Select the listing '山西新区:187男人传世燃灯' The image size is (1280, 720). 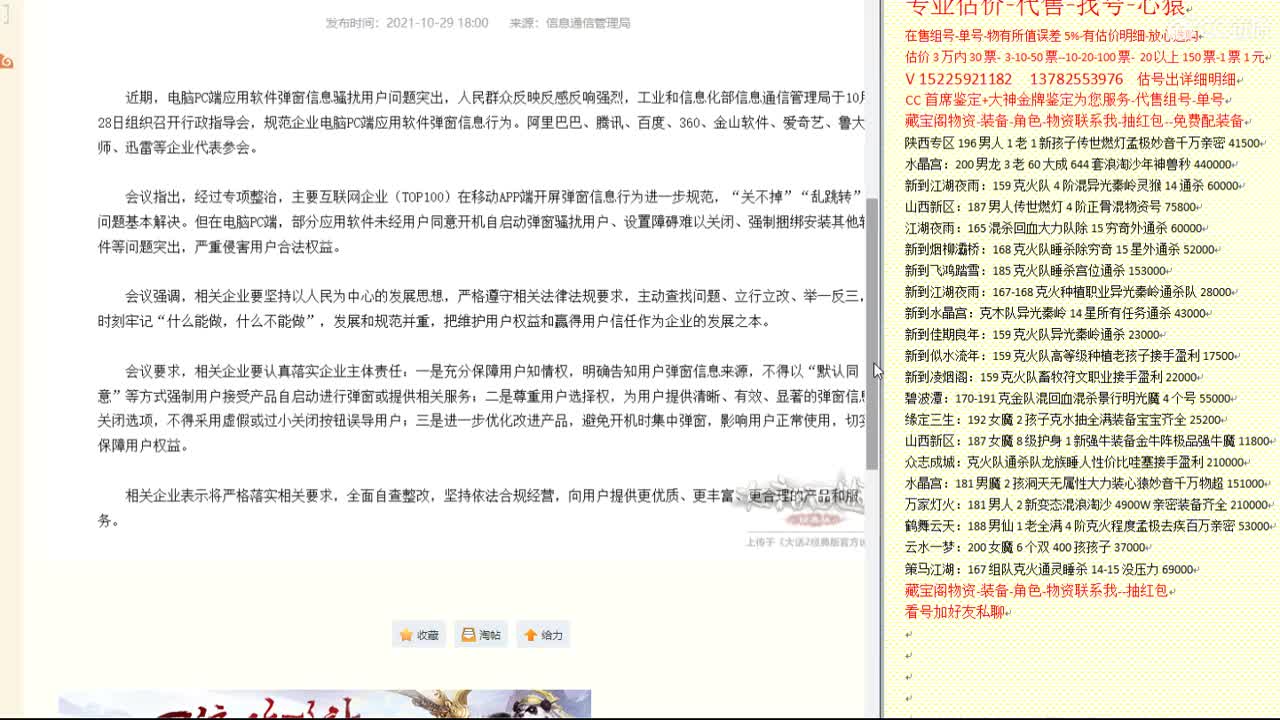(1051, 207)
